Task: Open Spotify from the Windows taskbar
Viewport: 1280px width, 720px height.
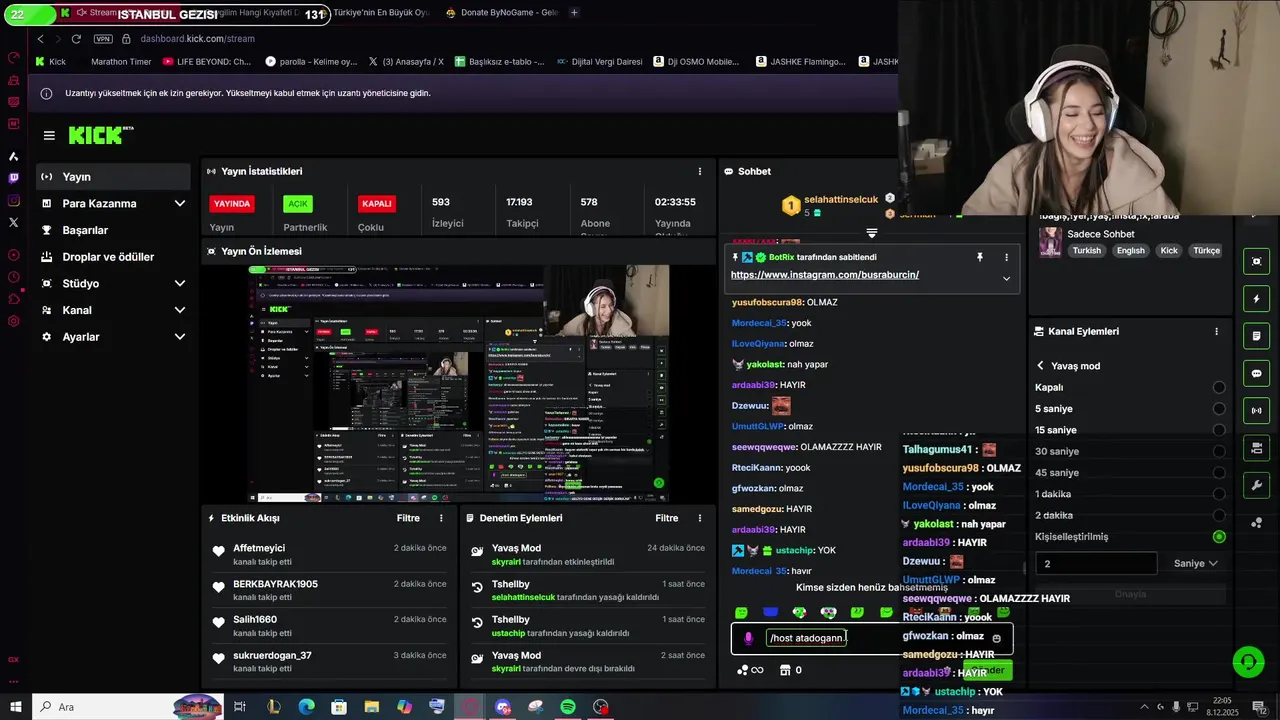Action: 568,707
